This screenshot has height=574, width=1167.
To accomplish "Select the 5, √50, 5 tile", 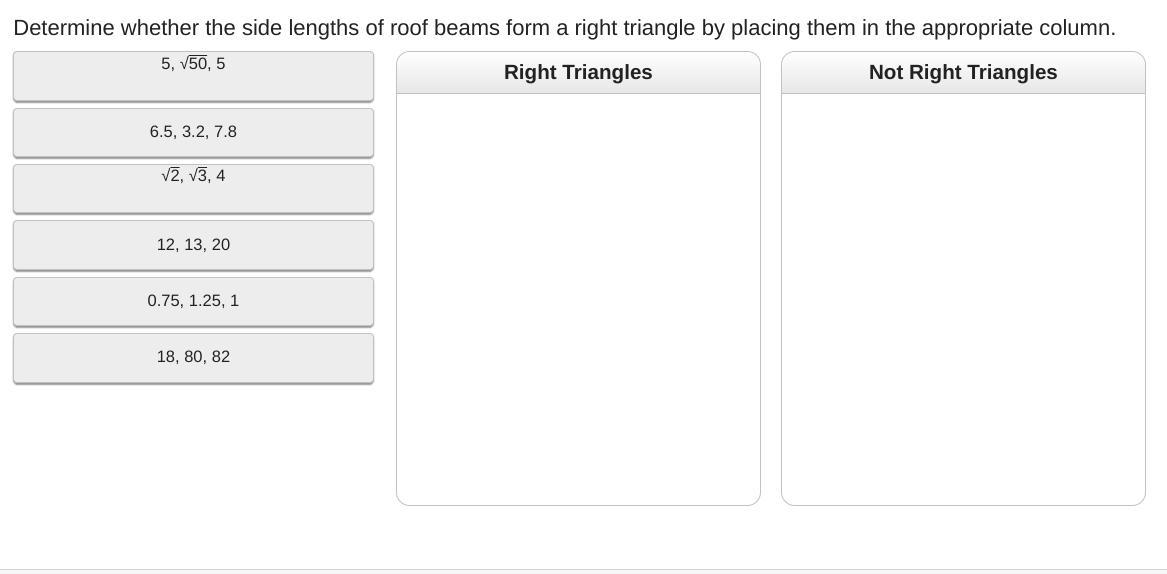I will click(x=193, y=76).
